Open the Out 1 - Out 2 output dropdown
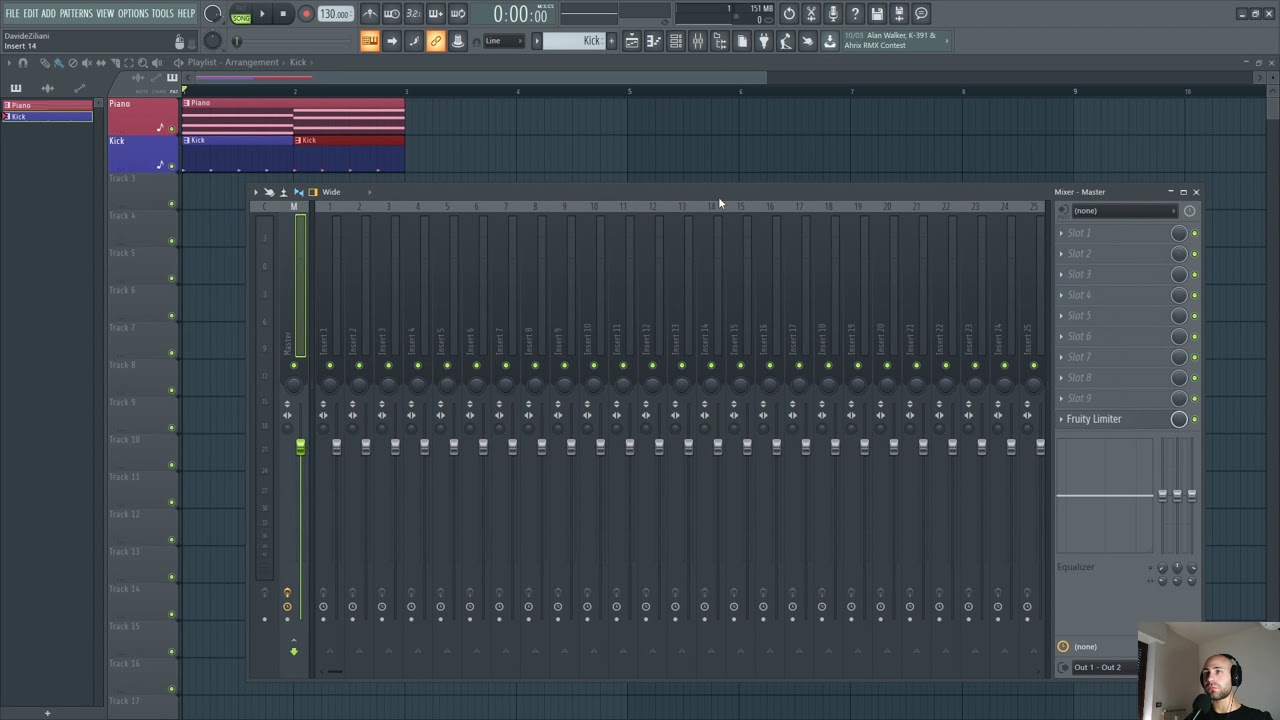The width and height of the screenshot is (1280, 720). click(1104, 667)
